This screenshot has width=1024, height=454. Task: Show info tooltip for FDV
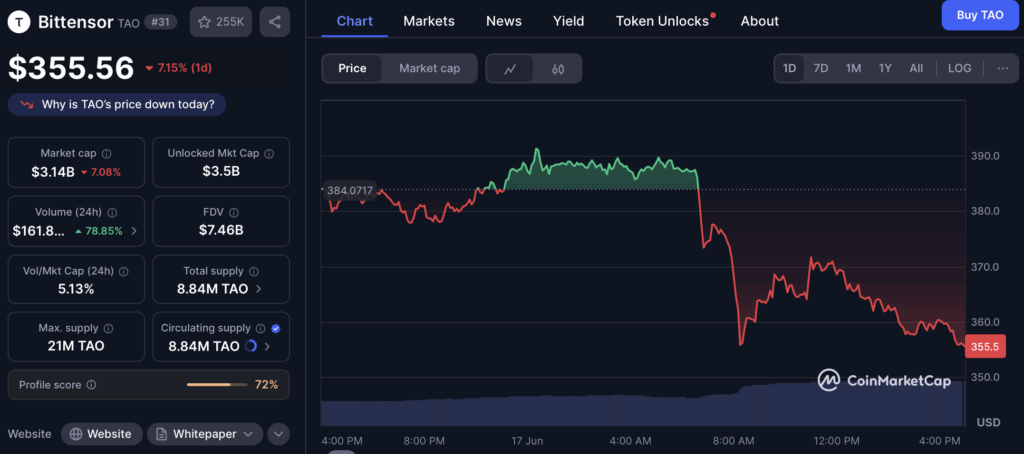(x=234, y=212)
